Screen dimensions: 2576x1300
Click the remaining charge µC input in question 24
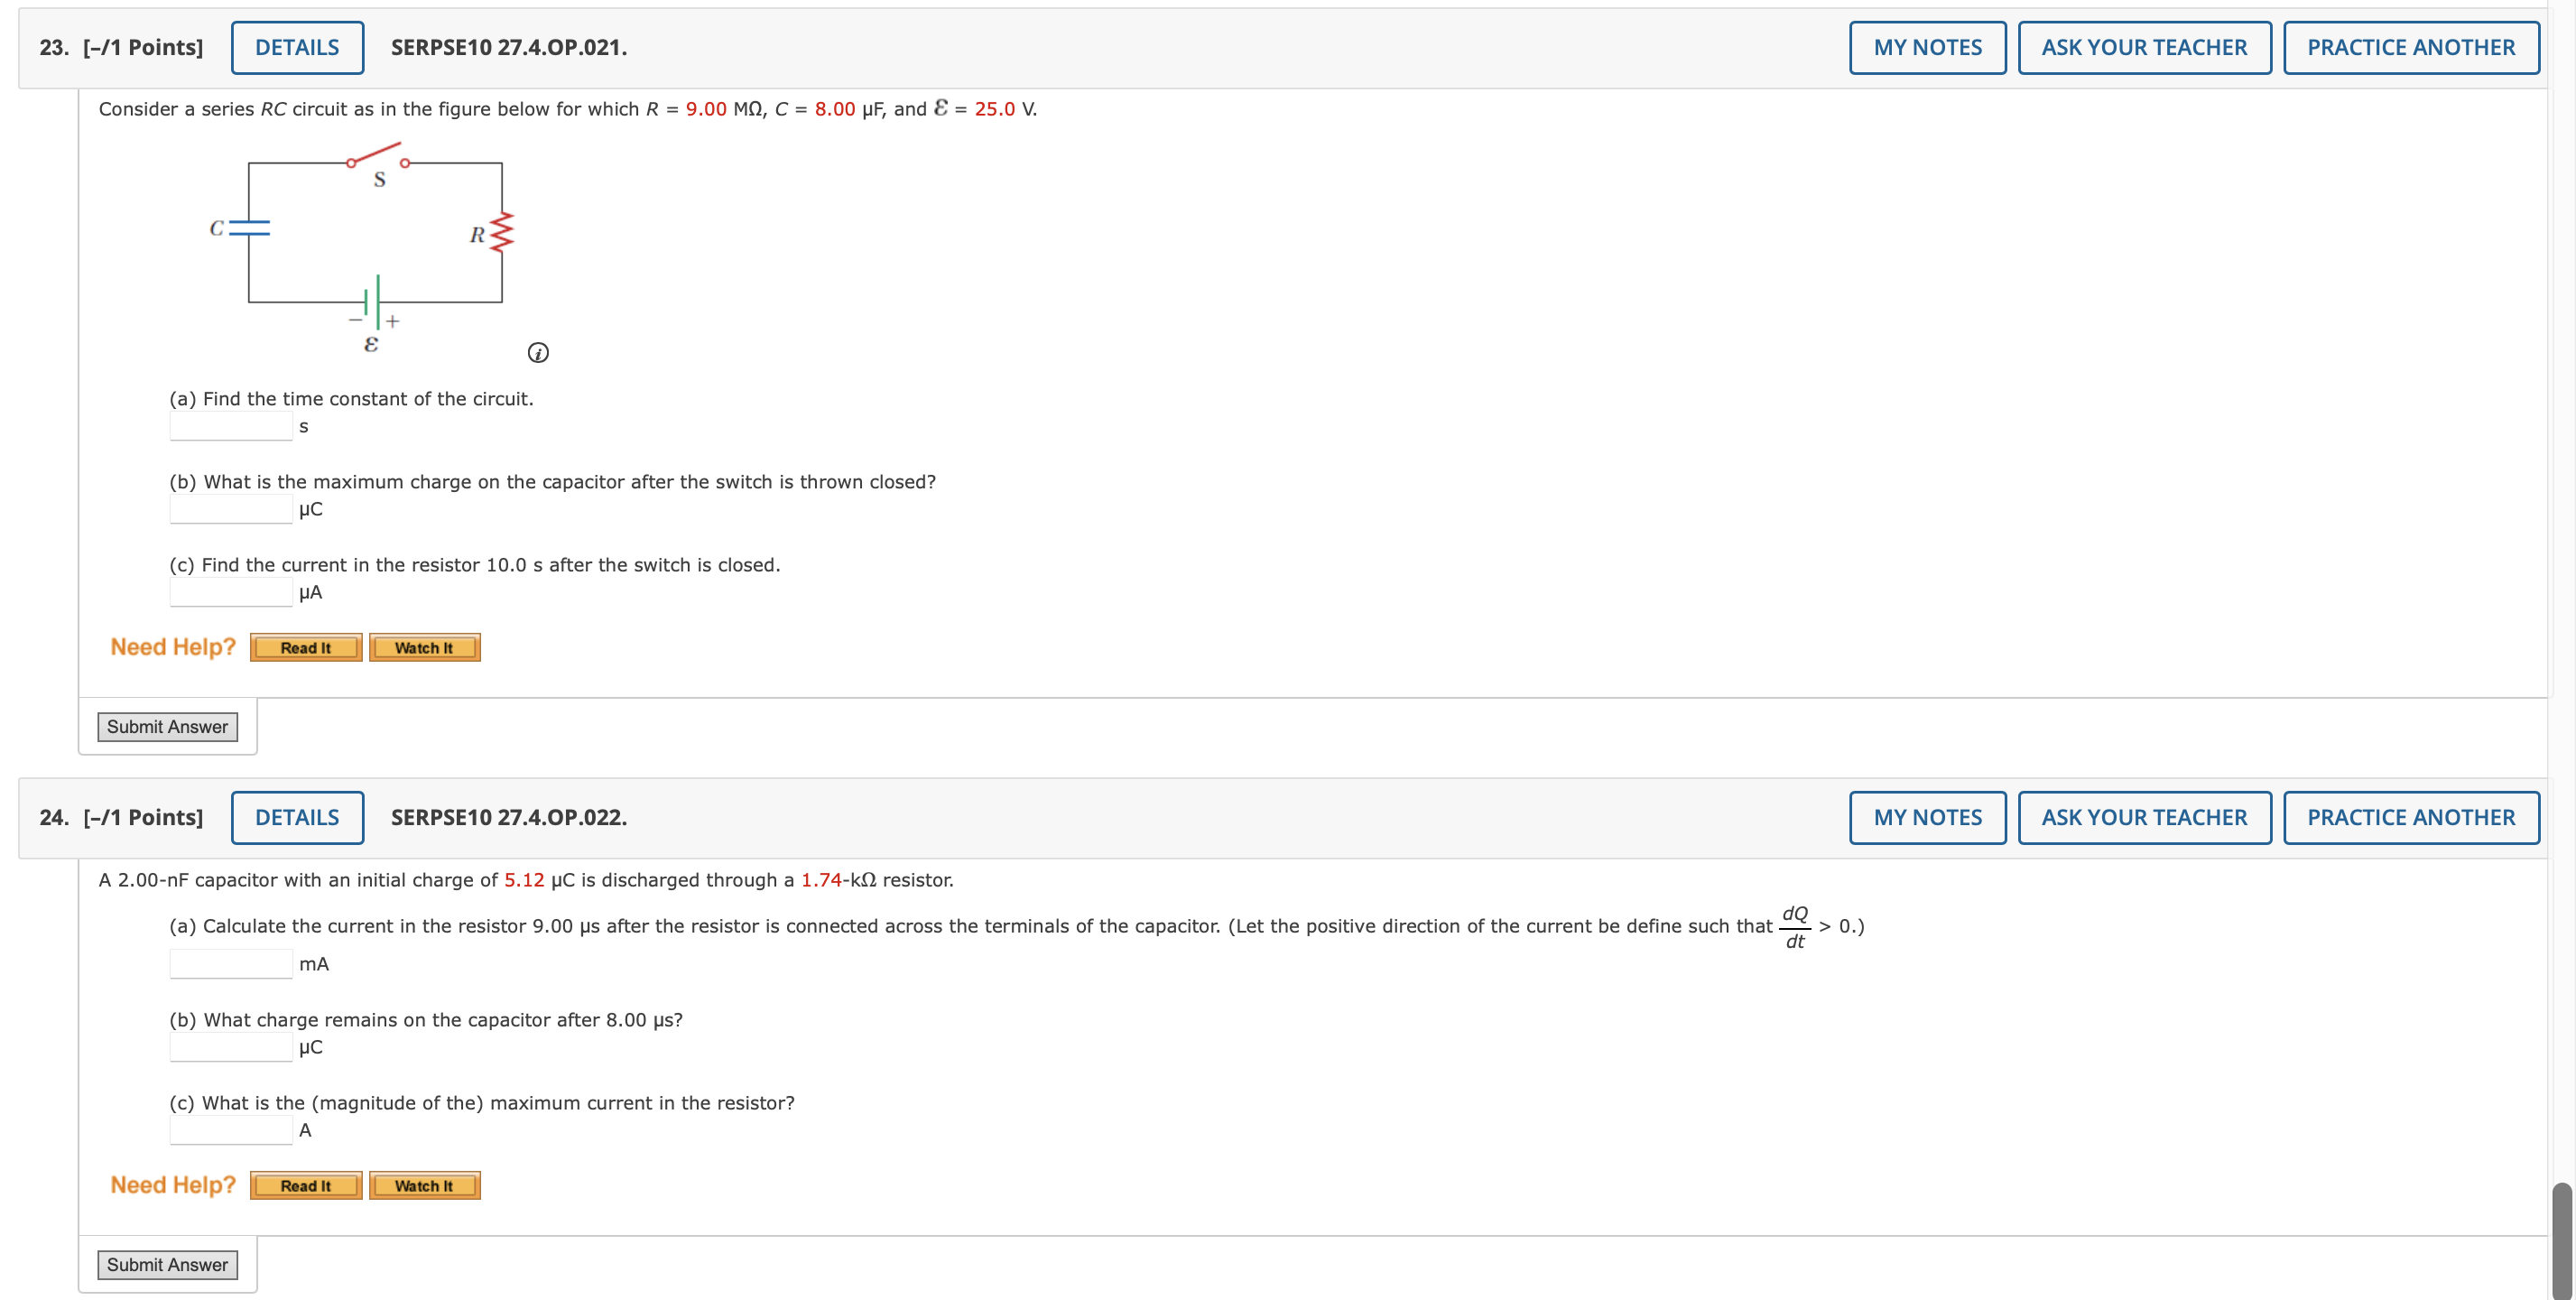pos(231,1047)
